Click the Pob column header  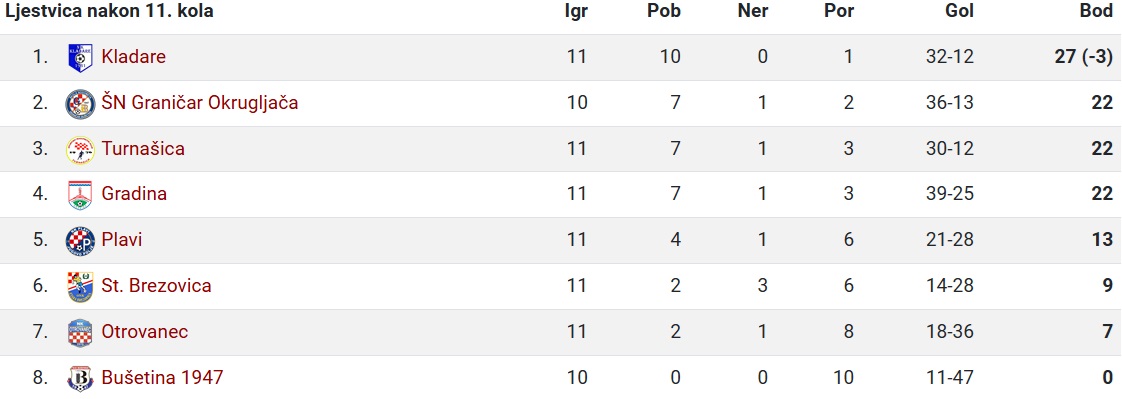coord(664,12)
